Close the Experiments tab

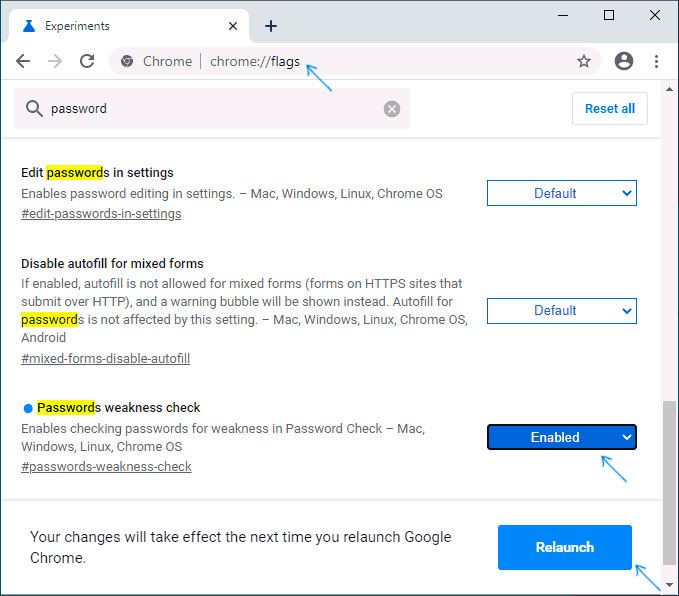[233, 26]
